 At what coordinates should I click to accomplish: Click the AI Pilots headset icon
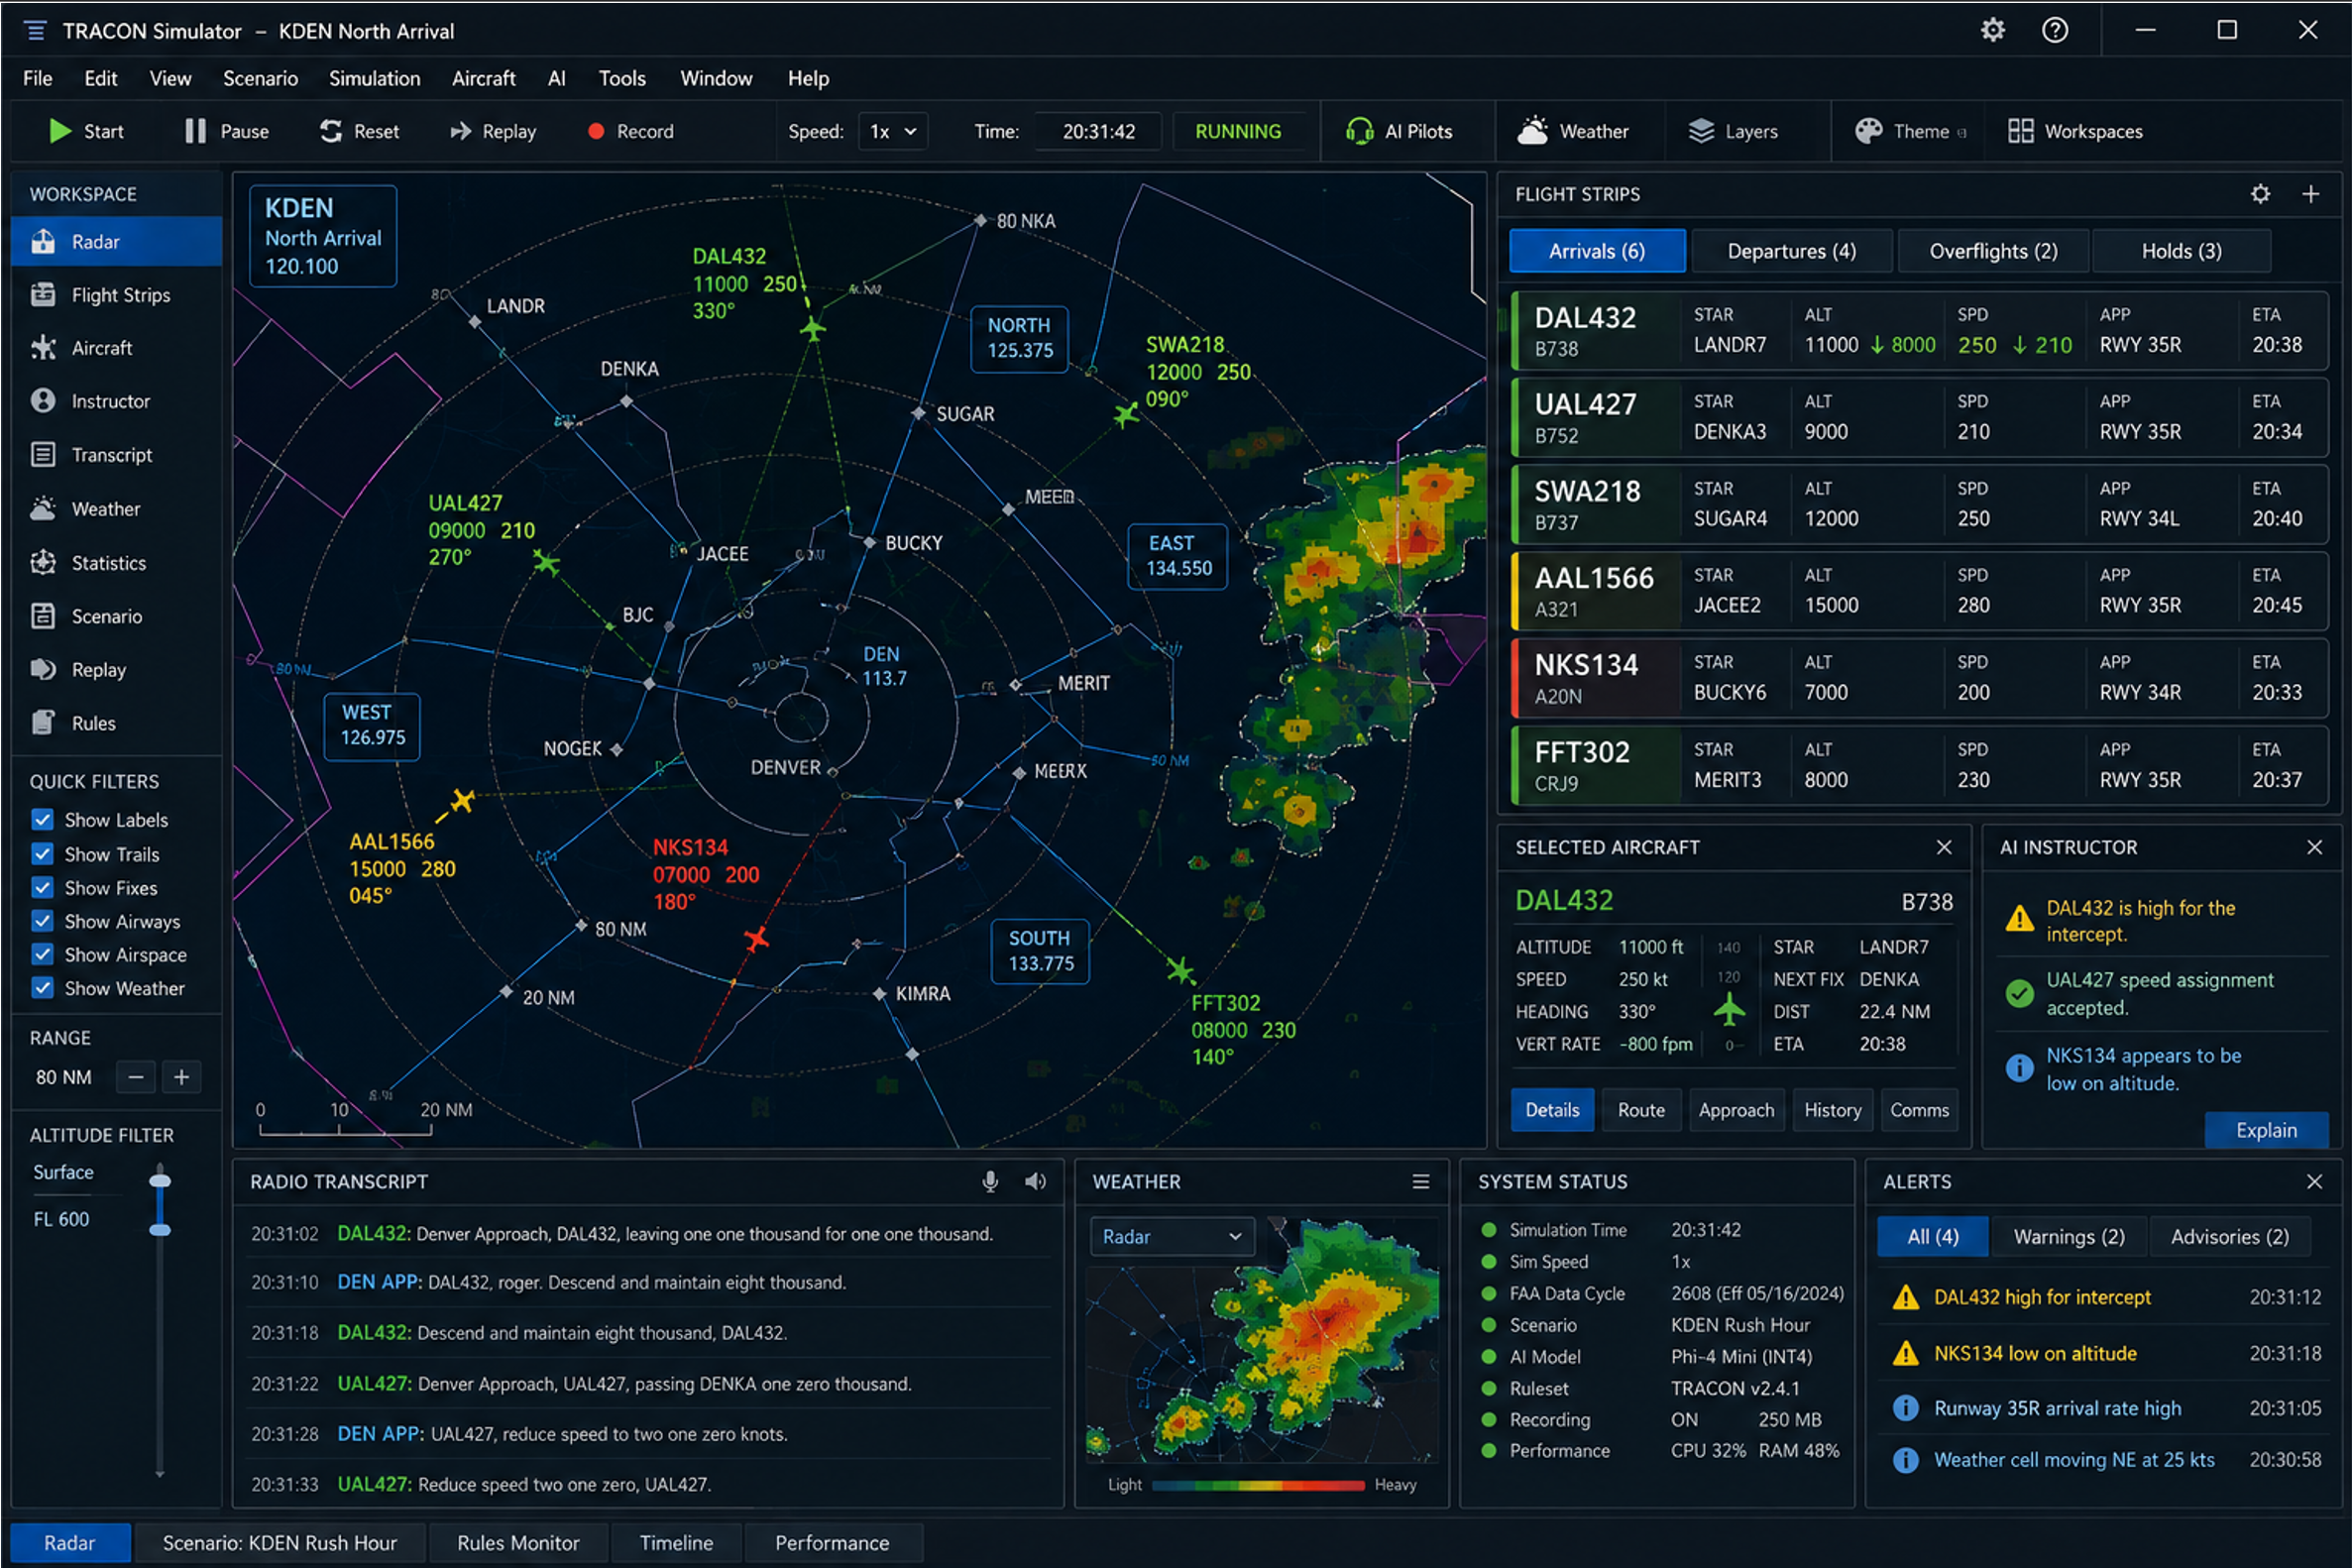click(x=1359, y=131)
